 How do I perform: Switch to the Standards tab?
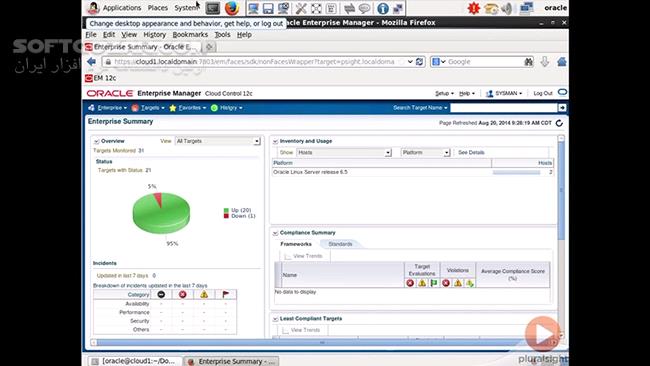click(340, 244)
